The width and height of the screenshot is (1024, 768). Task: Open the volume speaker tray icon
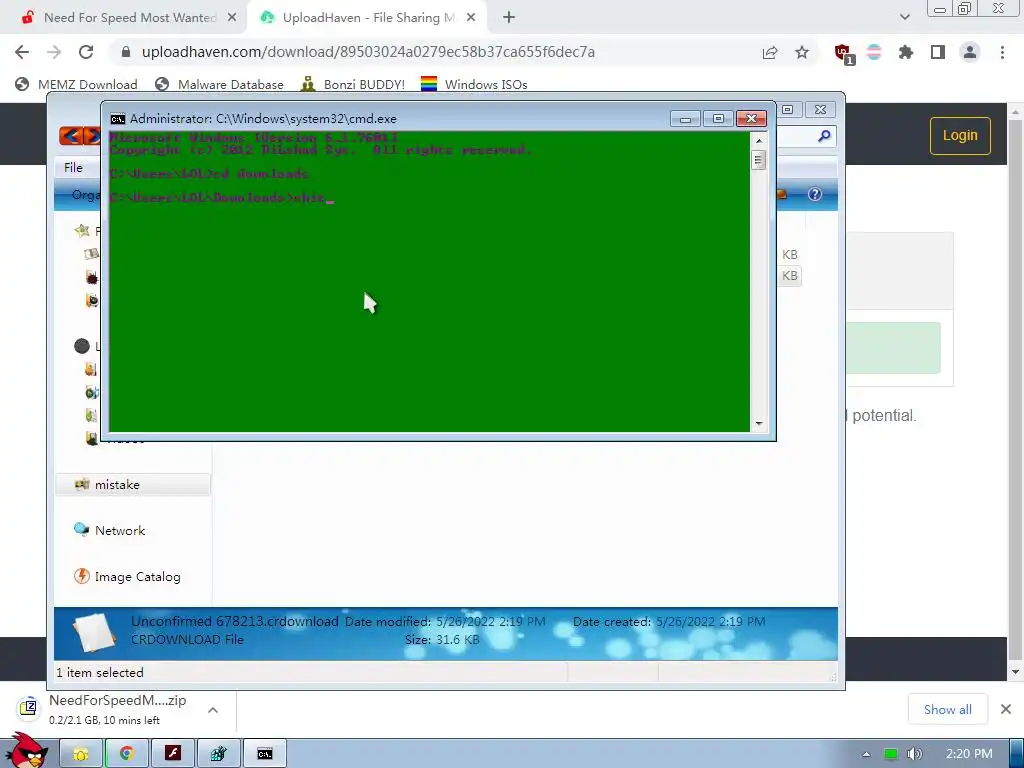point(914,754)
